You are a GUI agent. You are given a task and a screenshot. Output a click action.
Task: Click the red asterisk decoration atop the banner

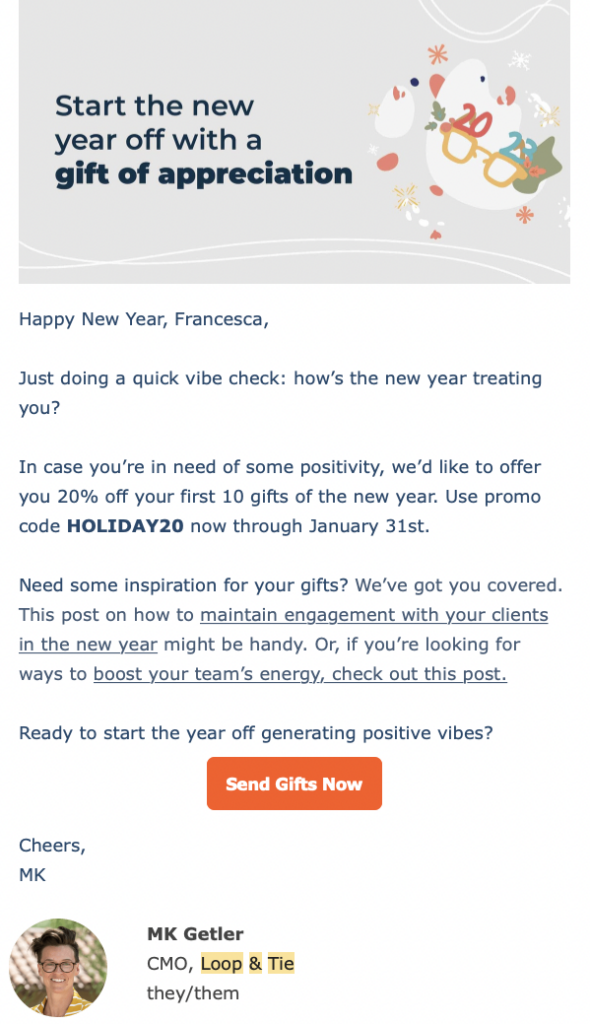tap(437, 54)
